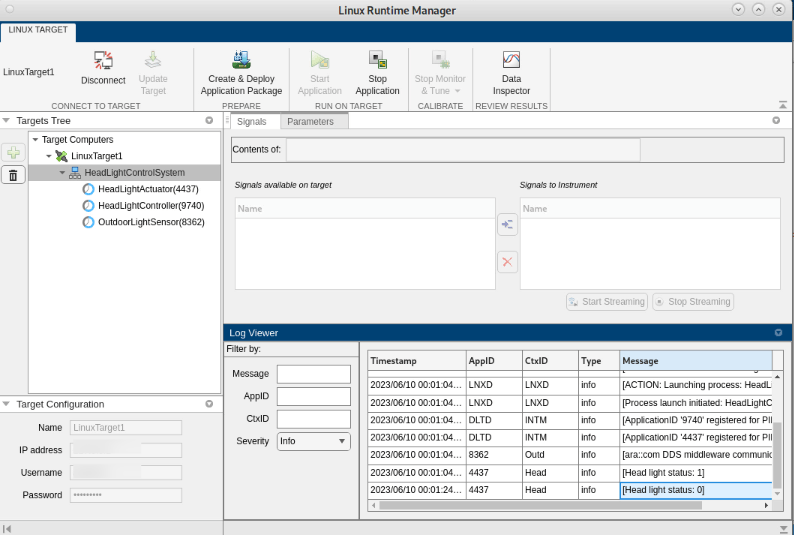Select HeadLightController(9740) in the tree
Screen dimensions: 794x535
pos(150,206)
